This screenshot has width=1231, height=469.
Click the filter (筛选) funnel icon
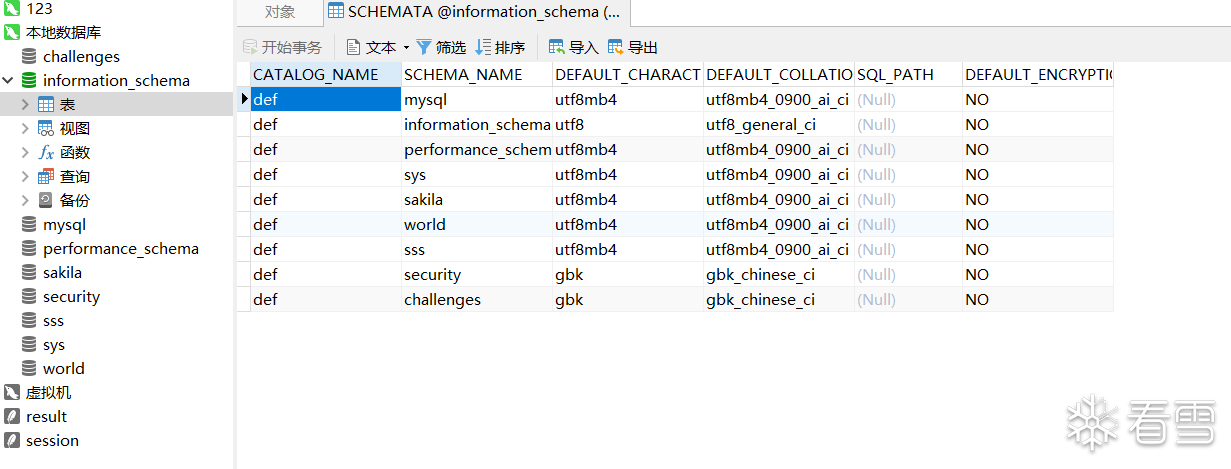pos(424,47)
